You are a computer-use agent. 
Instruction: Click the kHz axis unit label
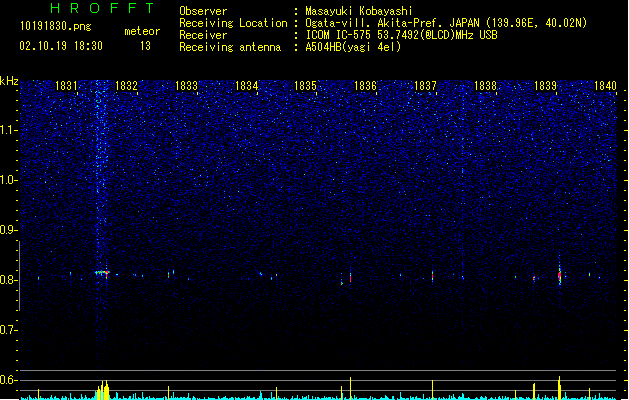pyautogui.click(x=9, y=81)
